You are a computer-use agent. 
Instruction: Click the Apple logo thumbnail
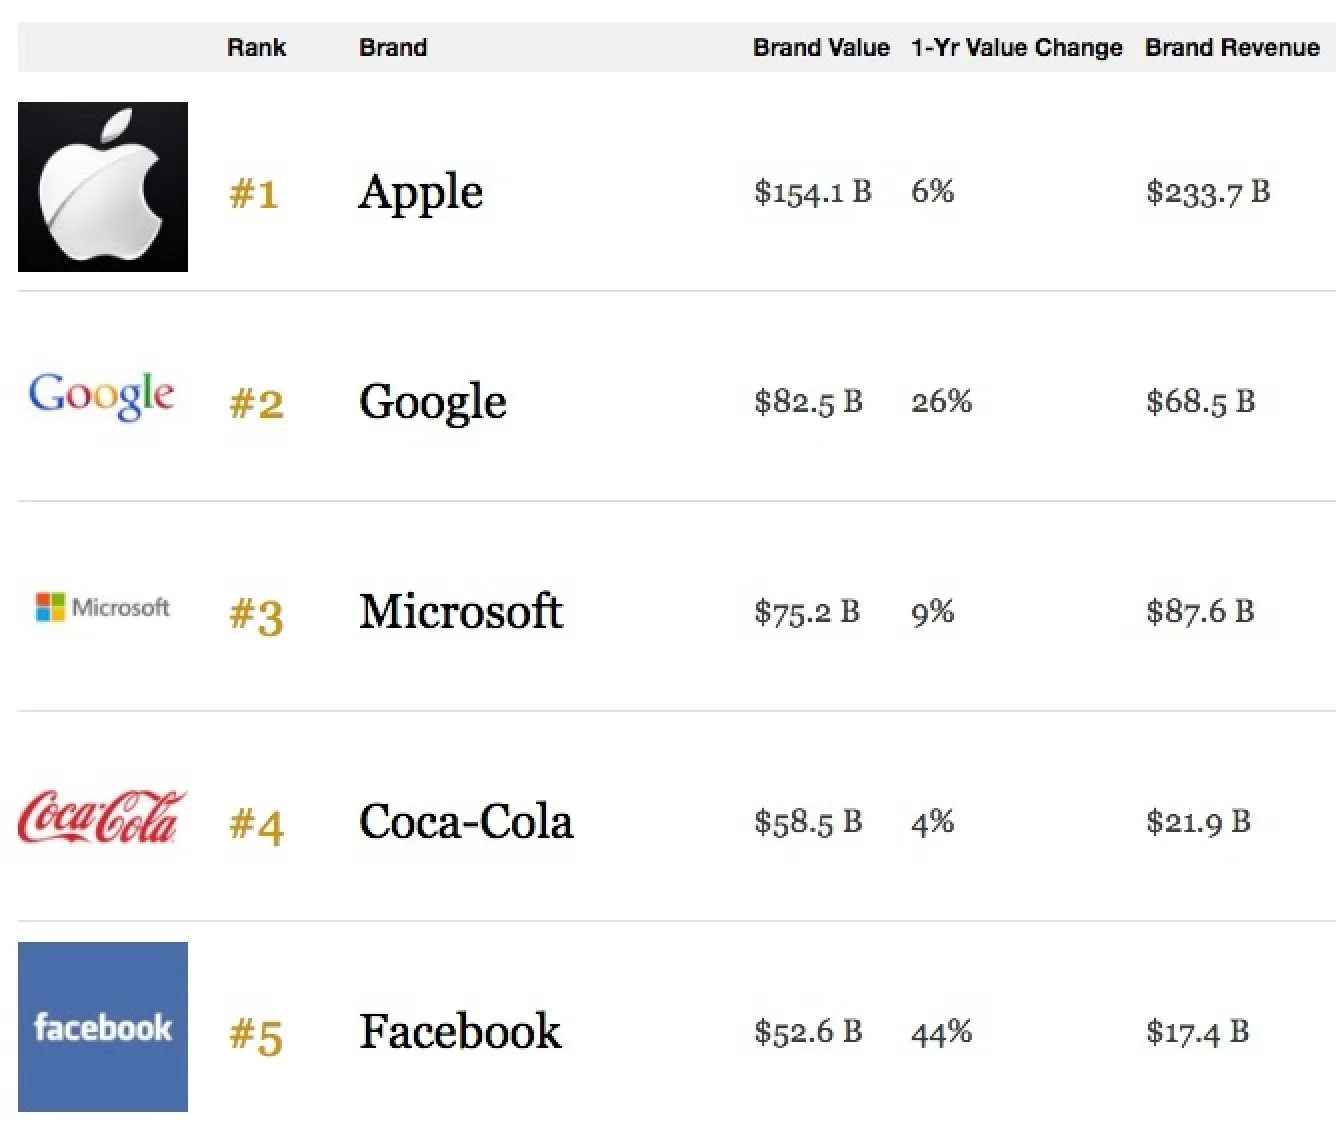(103, 187)
